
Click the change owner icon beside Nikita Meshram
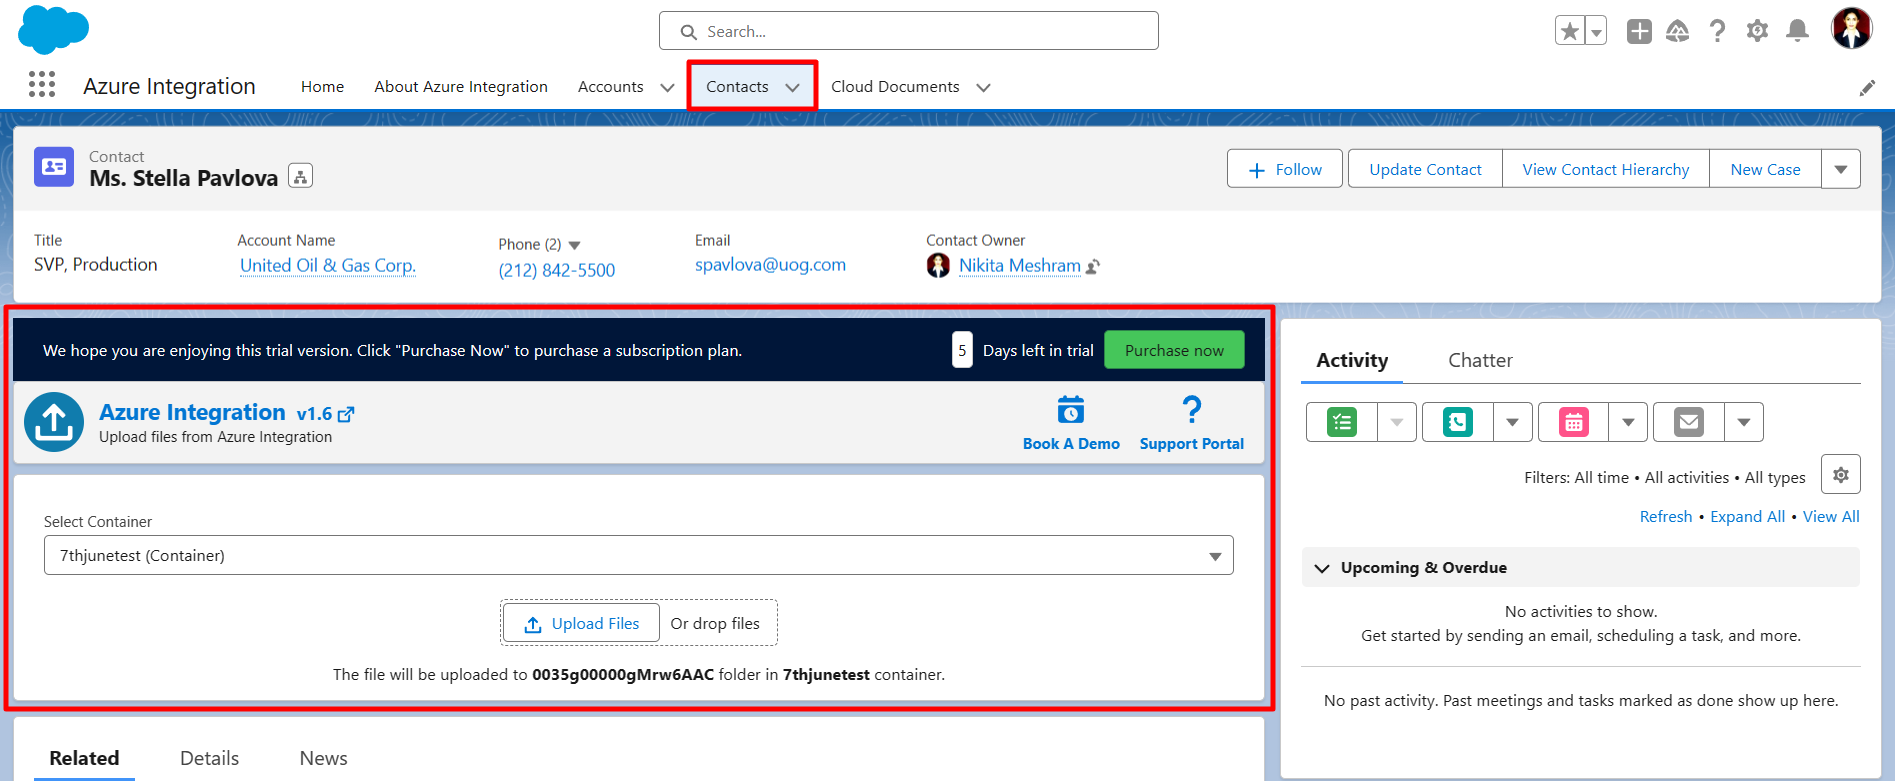point(1093,267)
